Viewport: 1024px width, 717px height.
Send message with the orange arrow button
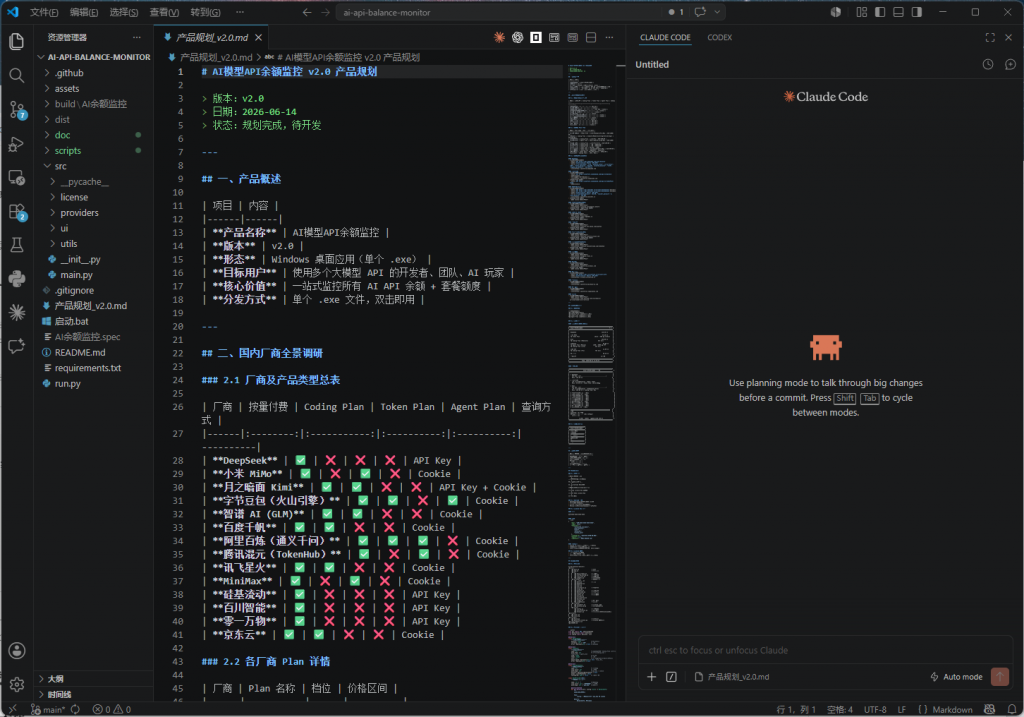click(x=999, y=677)
